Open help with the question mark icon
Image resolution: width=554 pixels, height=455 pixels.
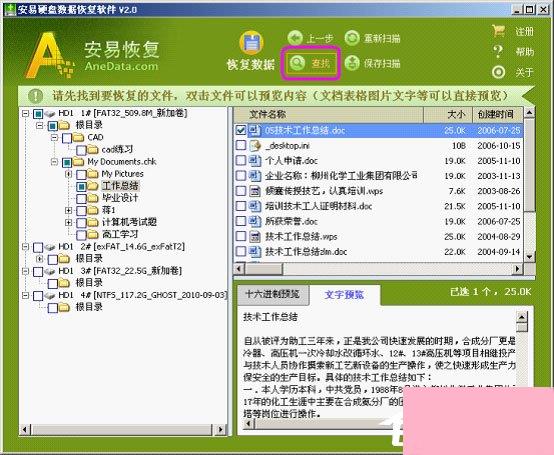(x=498, y=52)
